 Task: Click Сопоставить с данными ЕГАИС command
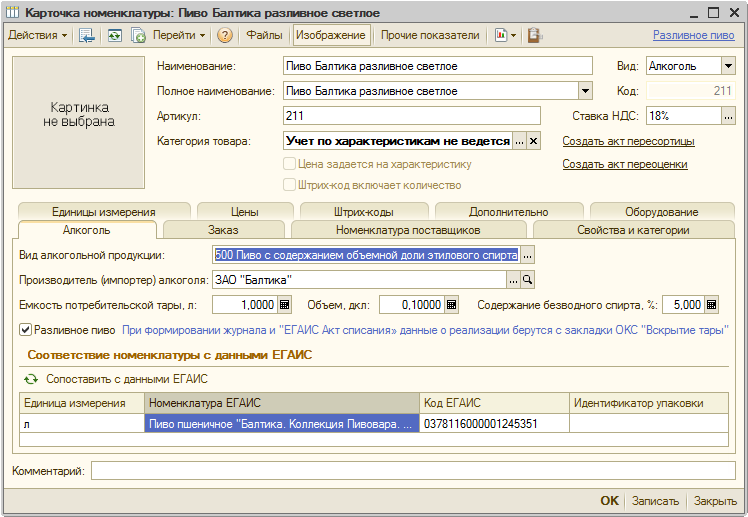click(x=127, y=379)
